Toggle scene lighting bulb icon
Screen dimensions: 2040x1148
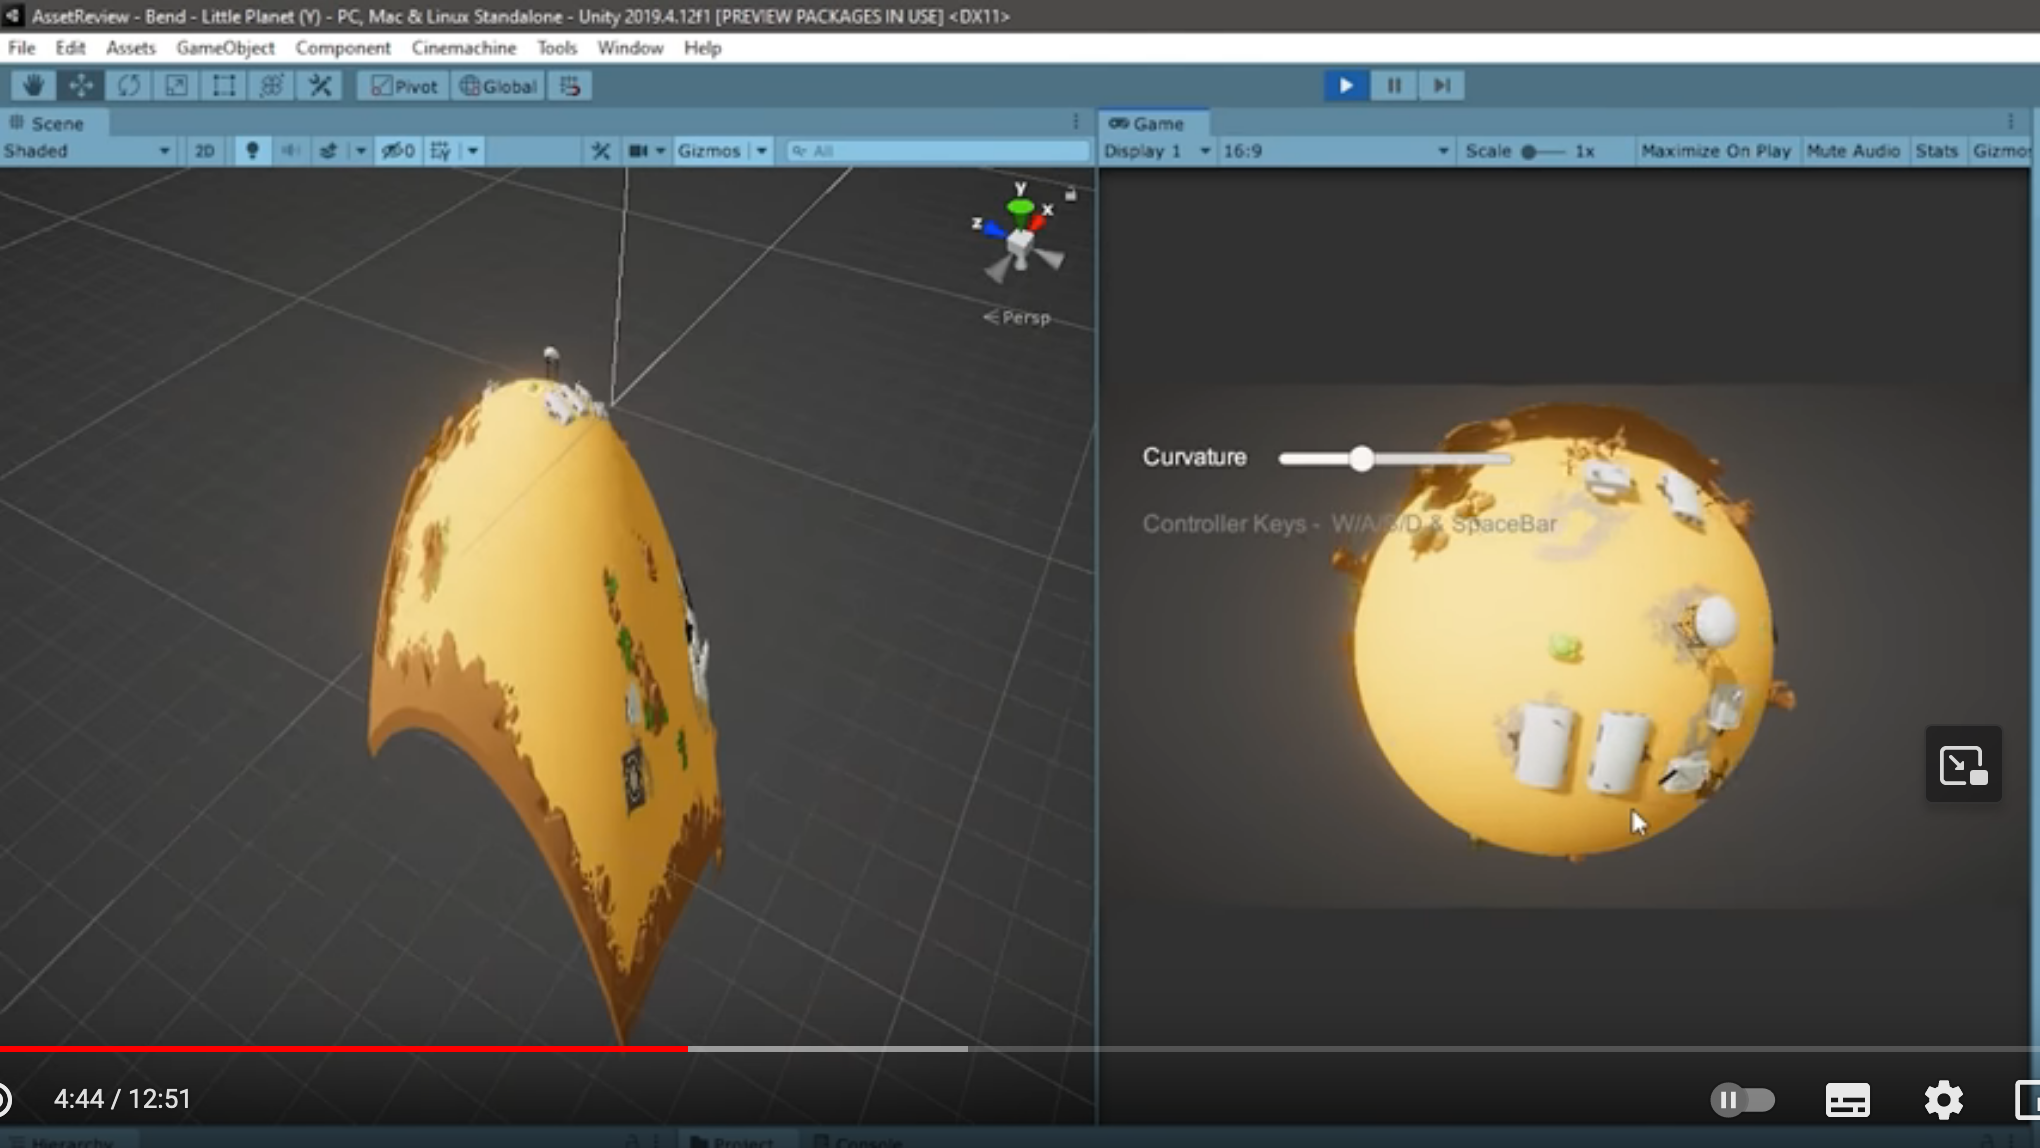252,151
